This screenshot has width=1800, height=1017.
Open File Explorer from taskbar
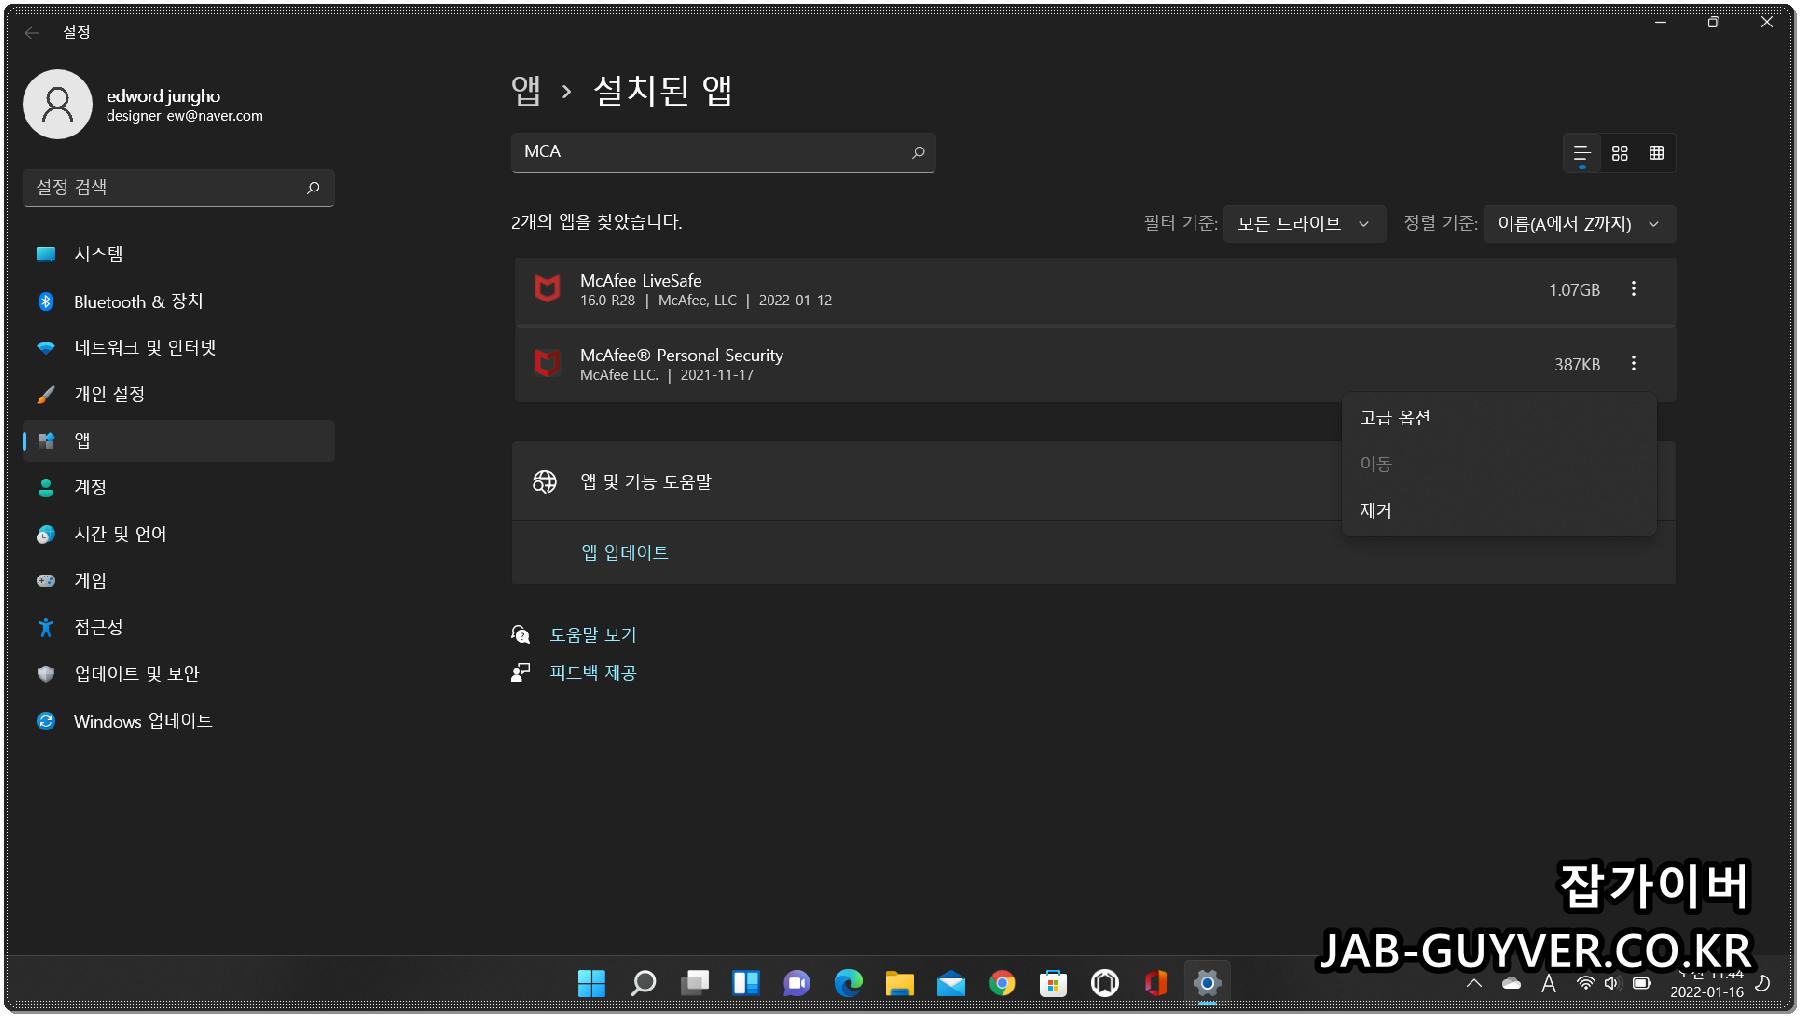(x=900, y=983)
